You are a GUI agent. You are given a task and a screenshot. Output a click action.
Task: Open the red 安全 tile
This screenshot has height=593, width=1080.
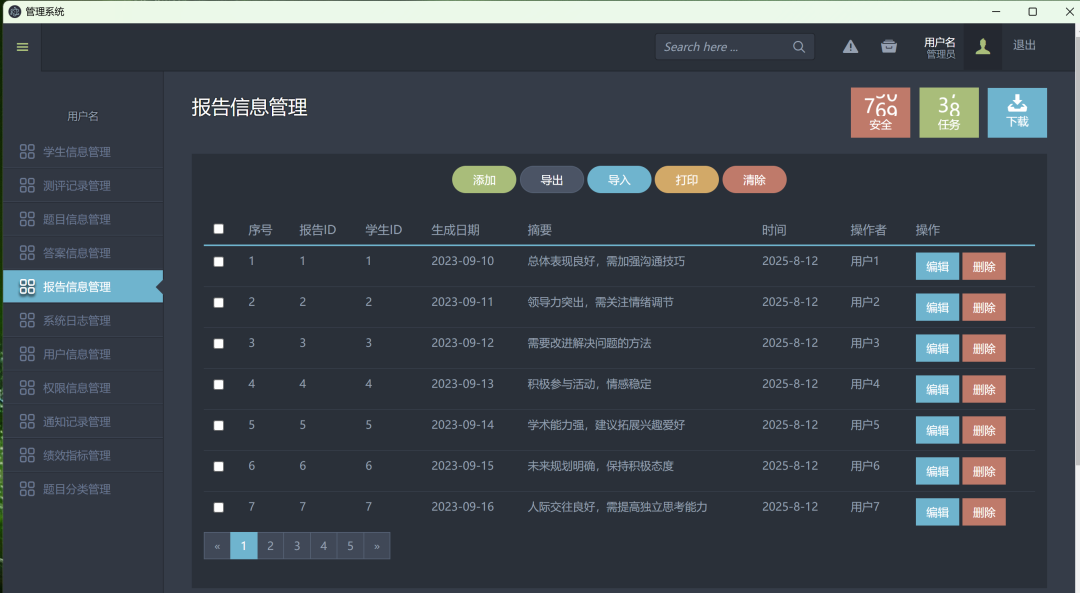[x=880, y=112]
